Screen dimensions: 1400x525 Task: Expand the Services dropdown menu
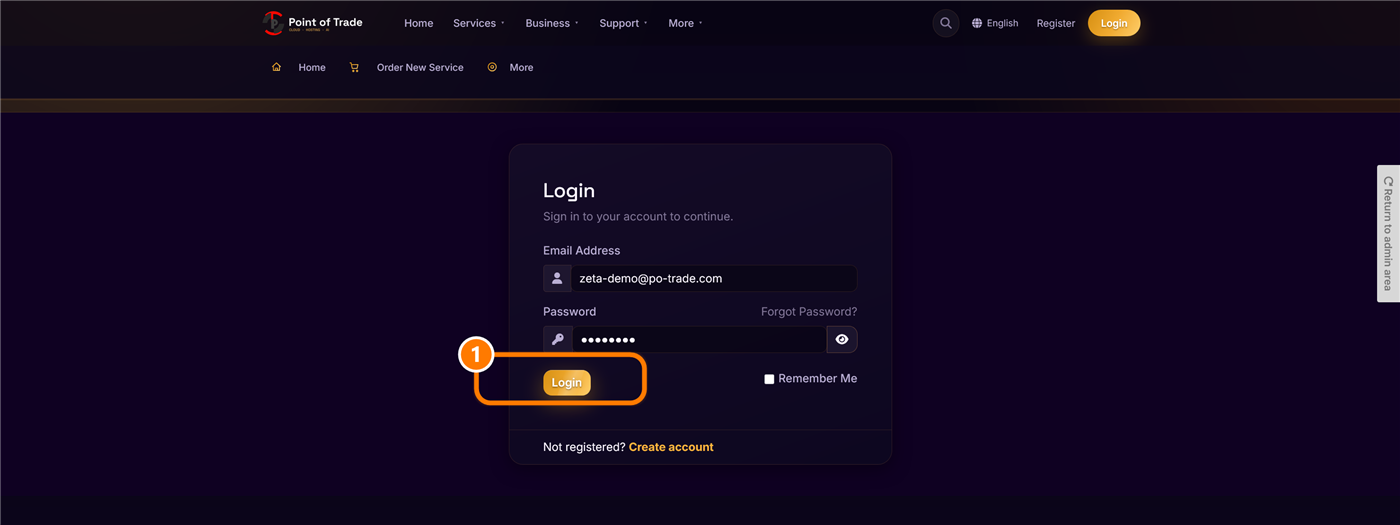[x=479, y=23]
